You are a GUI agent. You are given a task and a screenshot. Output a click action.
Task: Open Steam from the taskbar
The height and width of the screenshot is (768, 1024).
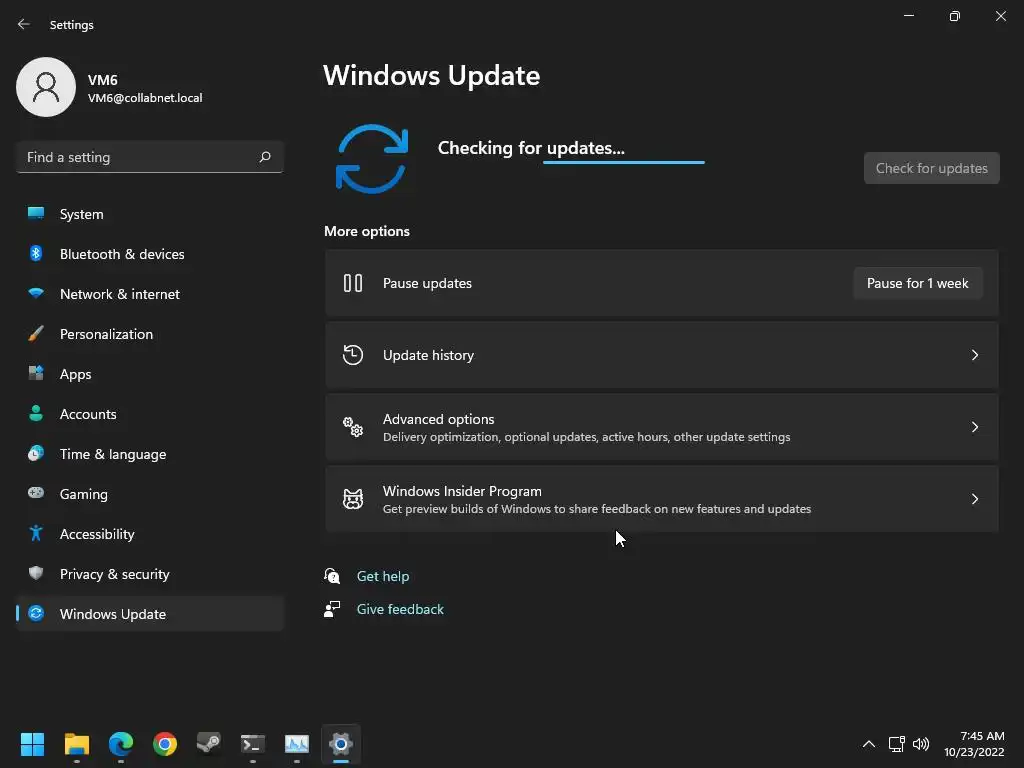[x=209, y=744]
